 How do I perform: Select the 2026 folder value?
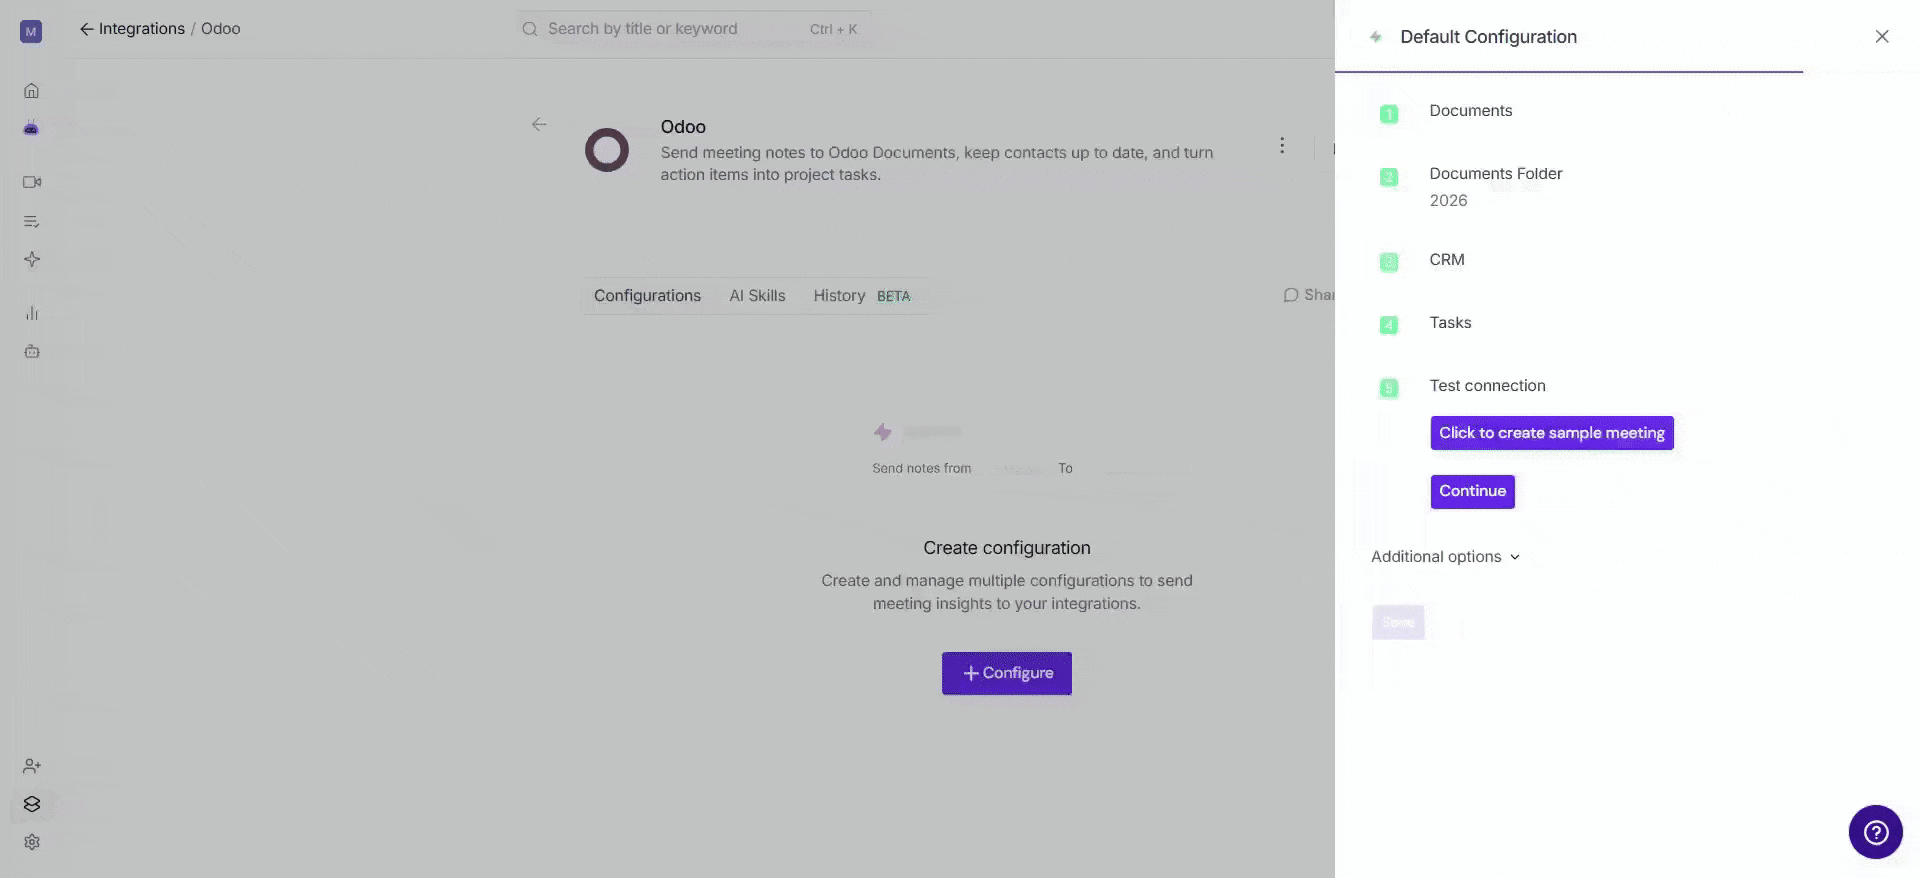click(1448, 201)
